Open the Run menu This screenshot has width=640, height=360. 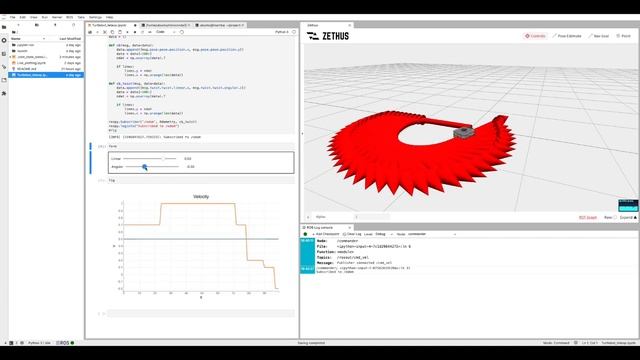point(44,17)
